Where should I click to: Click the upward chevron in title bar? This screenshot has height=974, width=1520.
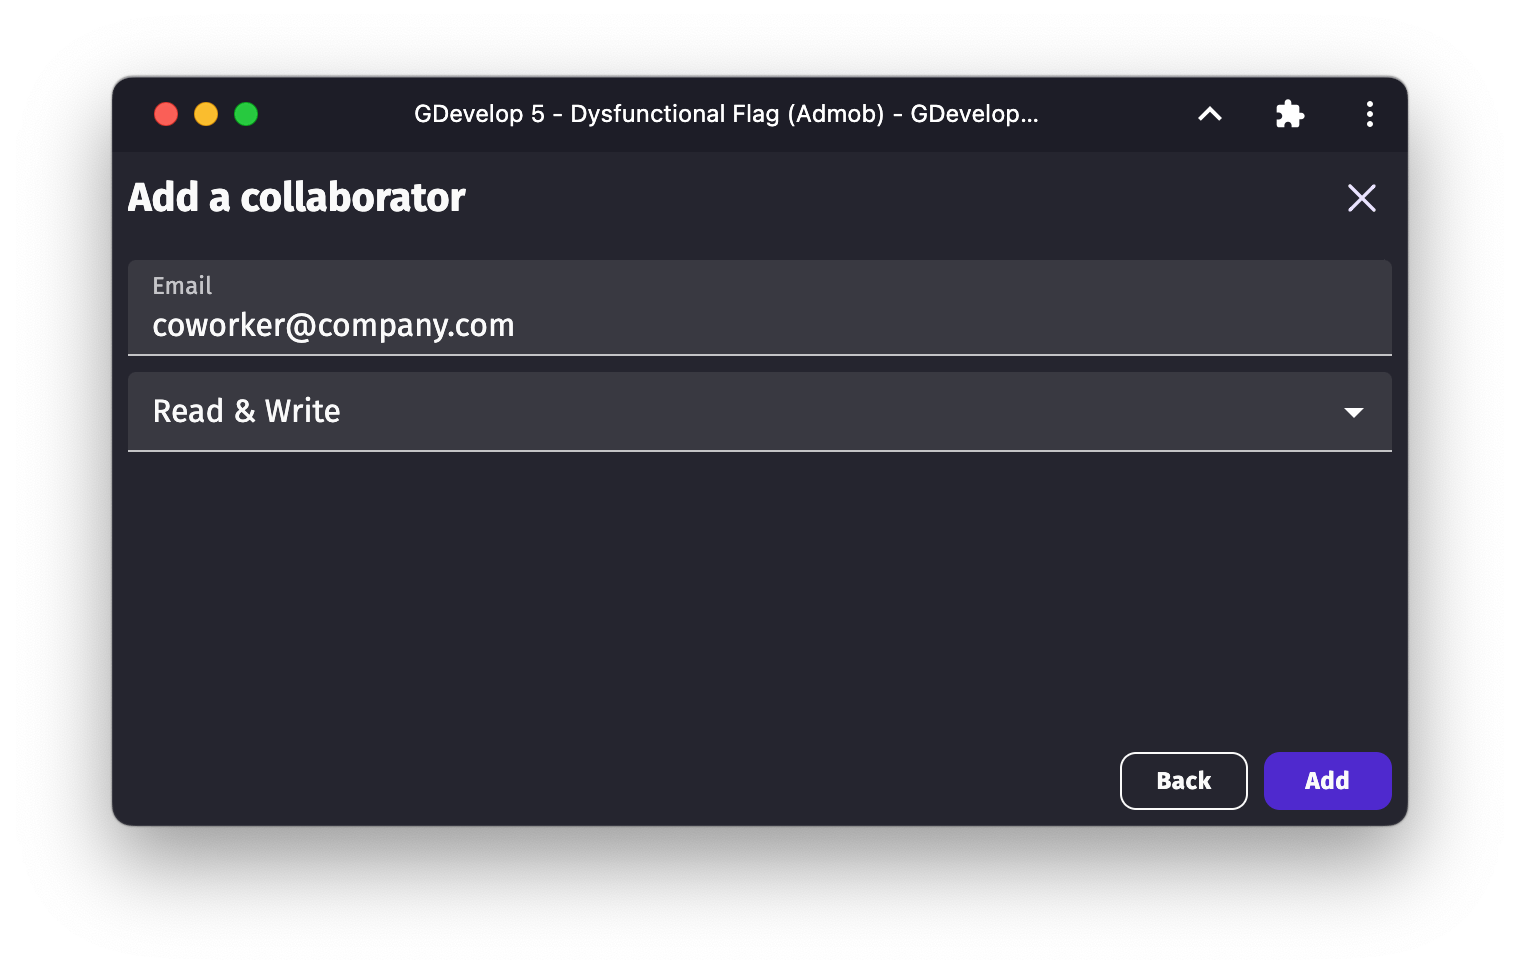1210,114
